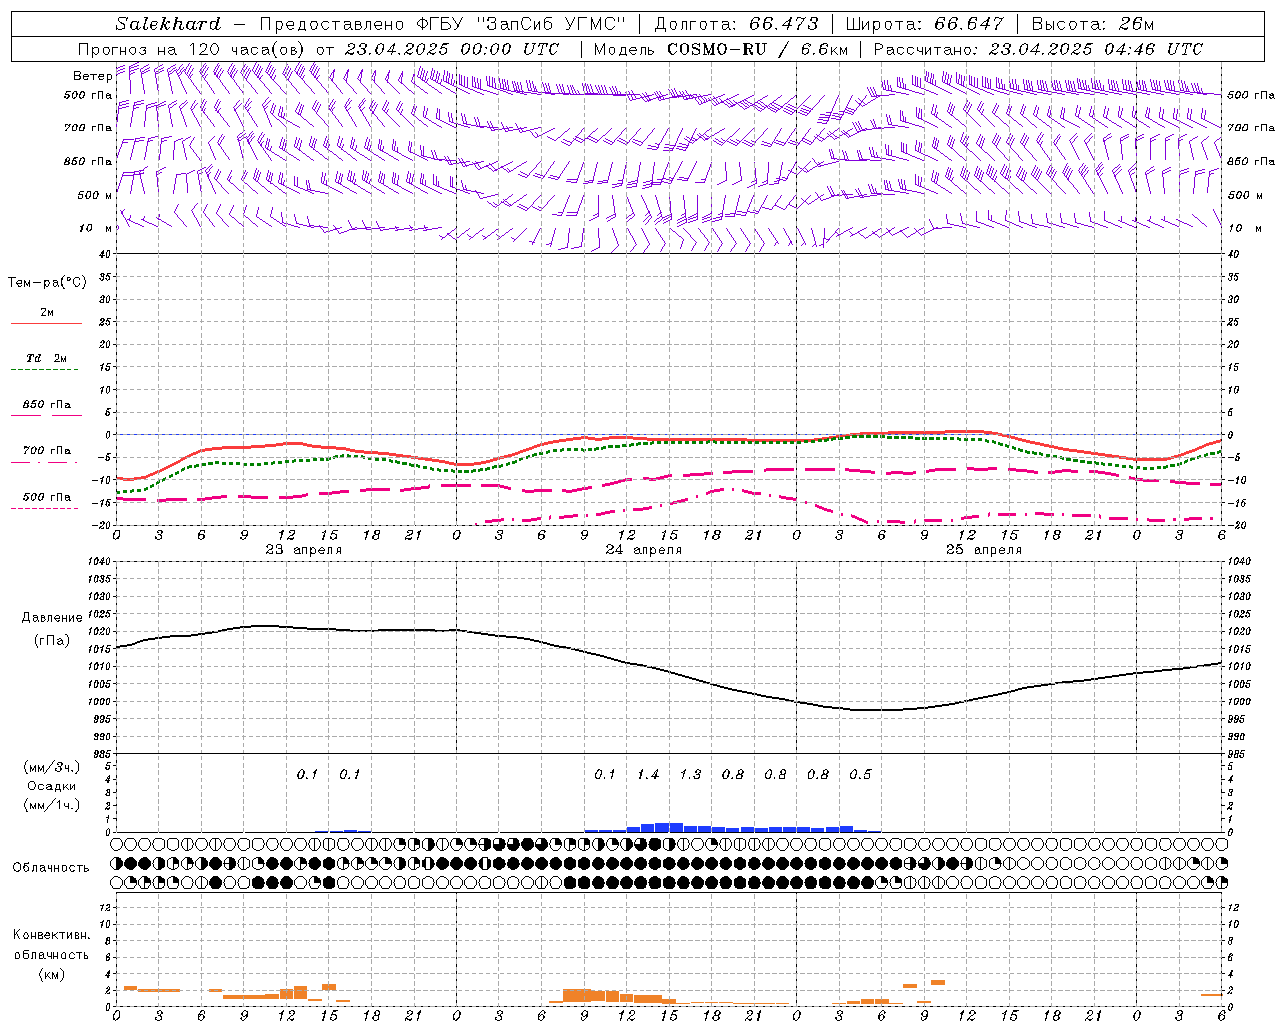This screenshot has height=1024, width=1280.
Task: Click the 'Осадки' precipitation label
Action: coord(52,786)
